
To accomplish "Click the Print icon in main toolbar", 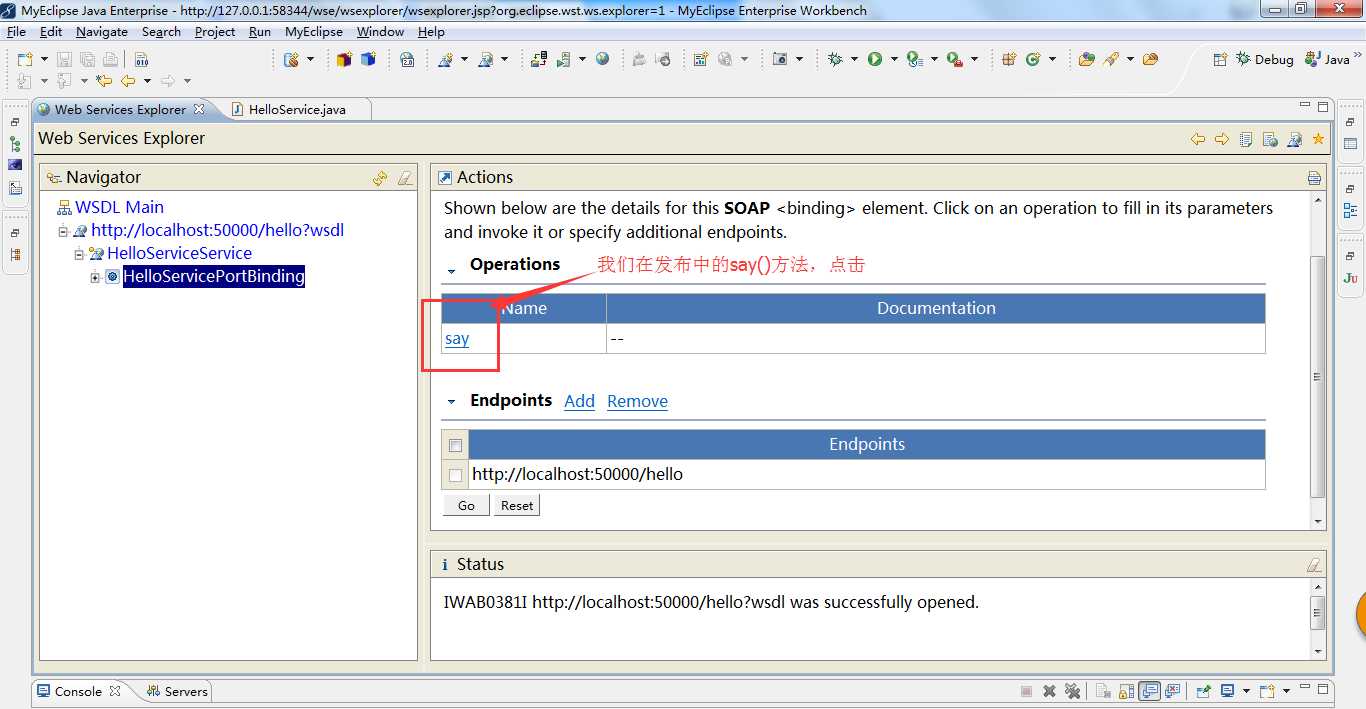I will (111, 60).
